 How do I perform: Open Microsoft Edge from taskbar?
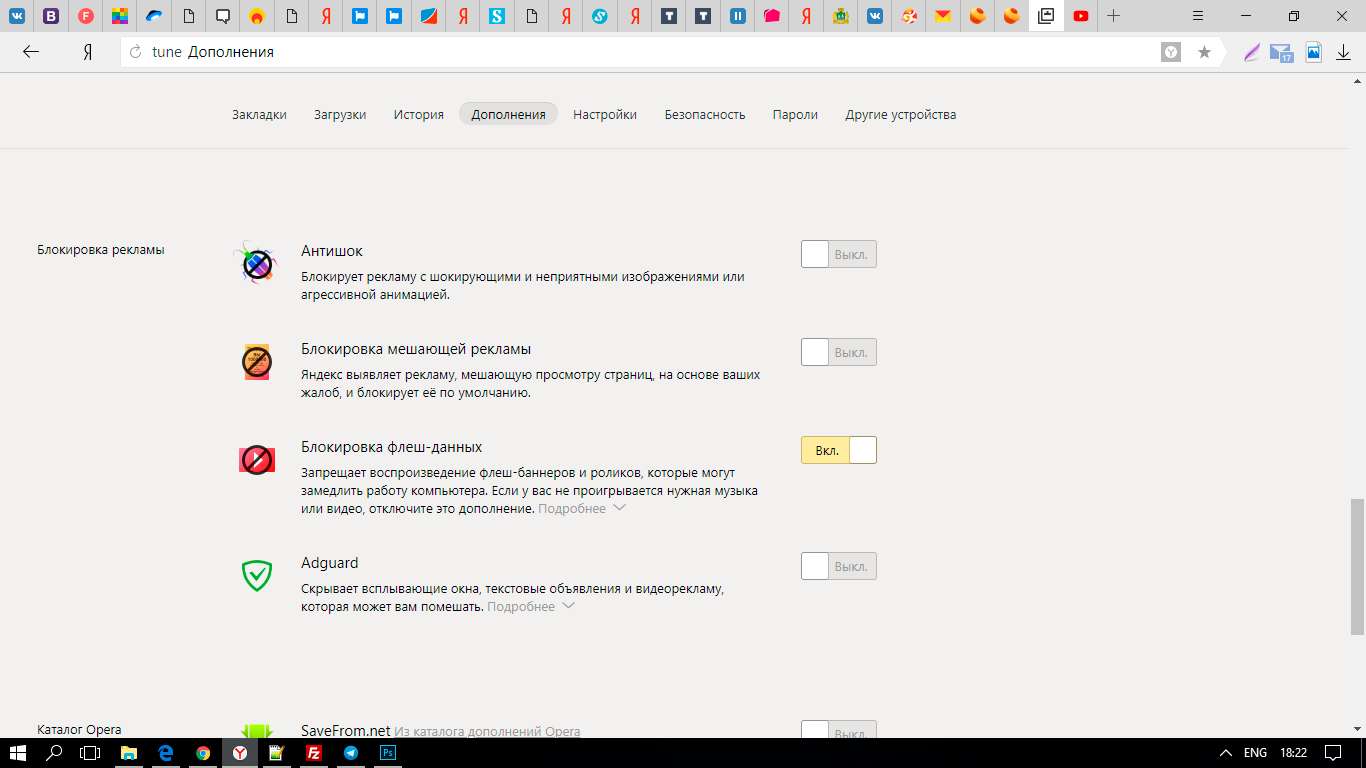pyautogui.click(x=166, y=753)
